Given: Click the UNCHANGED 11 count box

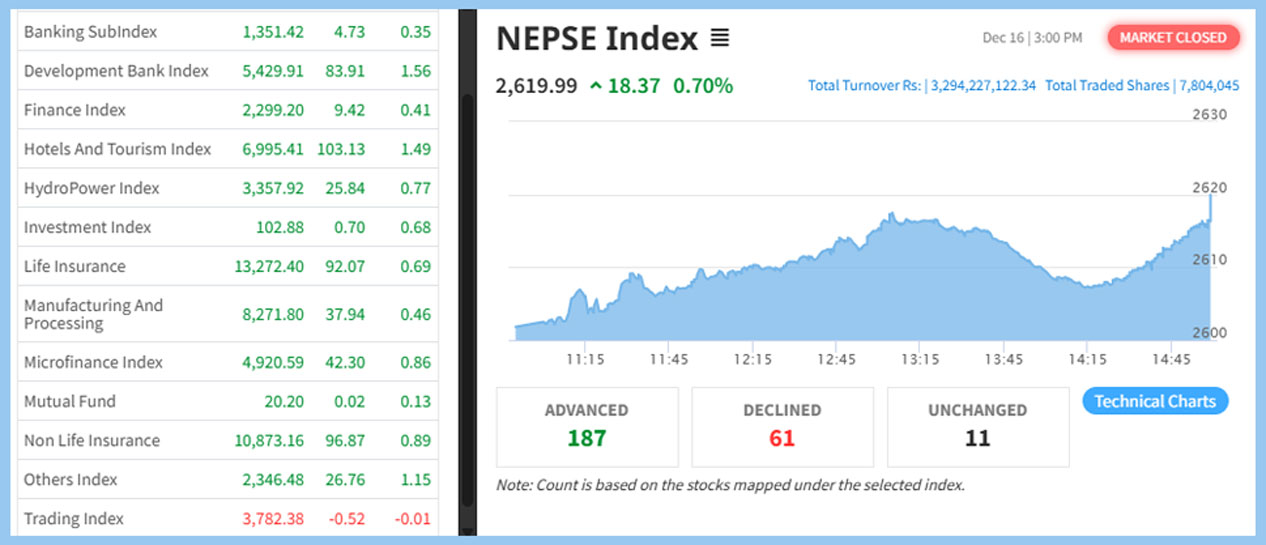Looking at the screenshot, I should coord(977,426).
